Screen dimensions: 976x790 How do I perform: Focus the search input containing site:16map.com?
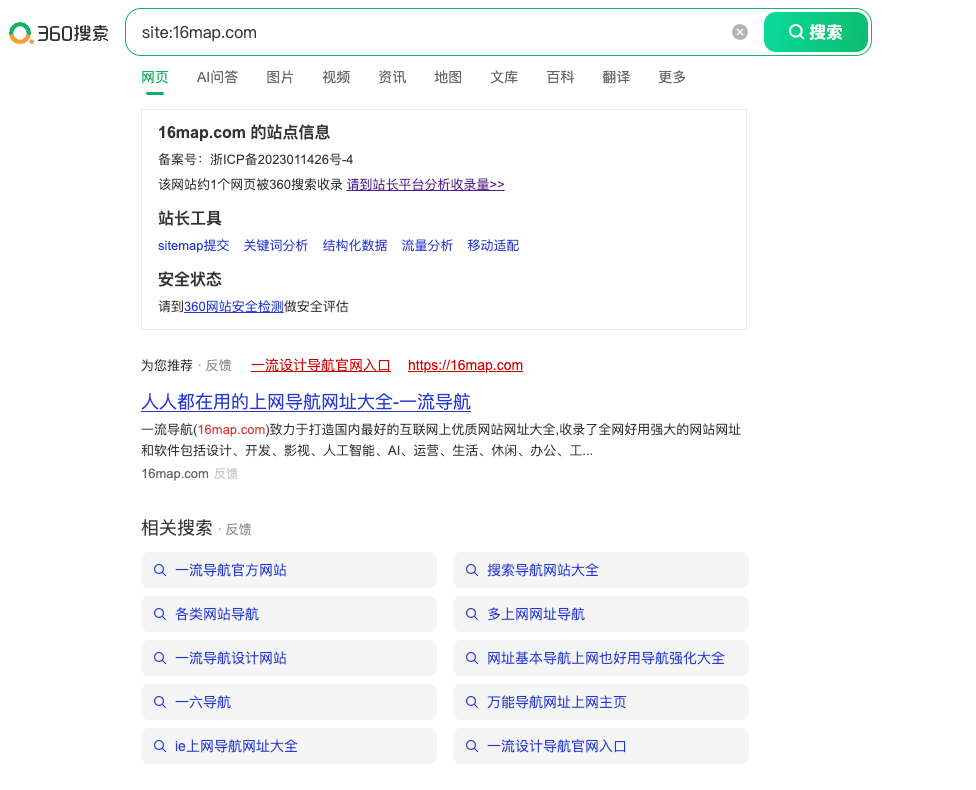(429, 32)
